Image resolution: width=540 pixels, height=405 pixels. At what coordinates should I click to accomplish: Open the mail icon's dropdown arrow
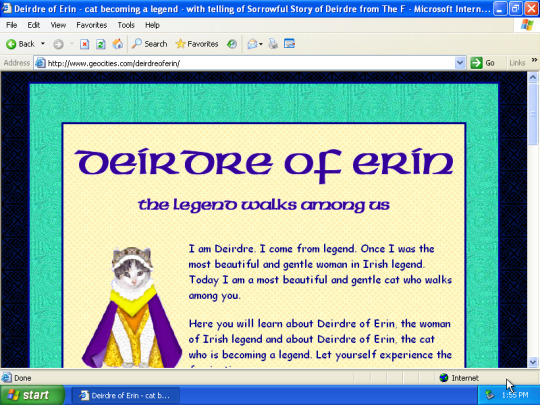coord(261,44)
